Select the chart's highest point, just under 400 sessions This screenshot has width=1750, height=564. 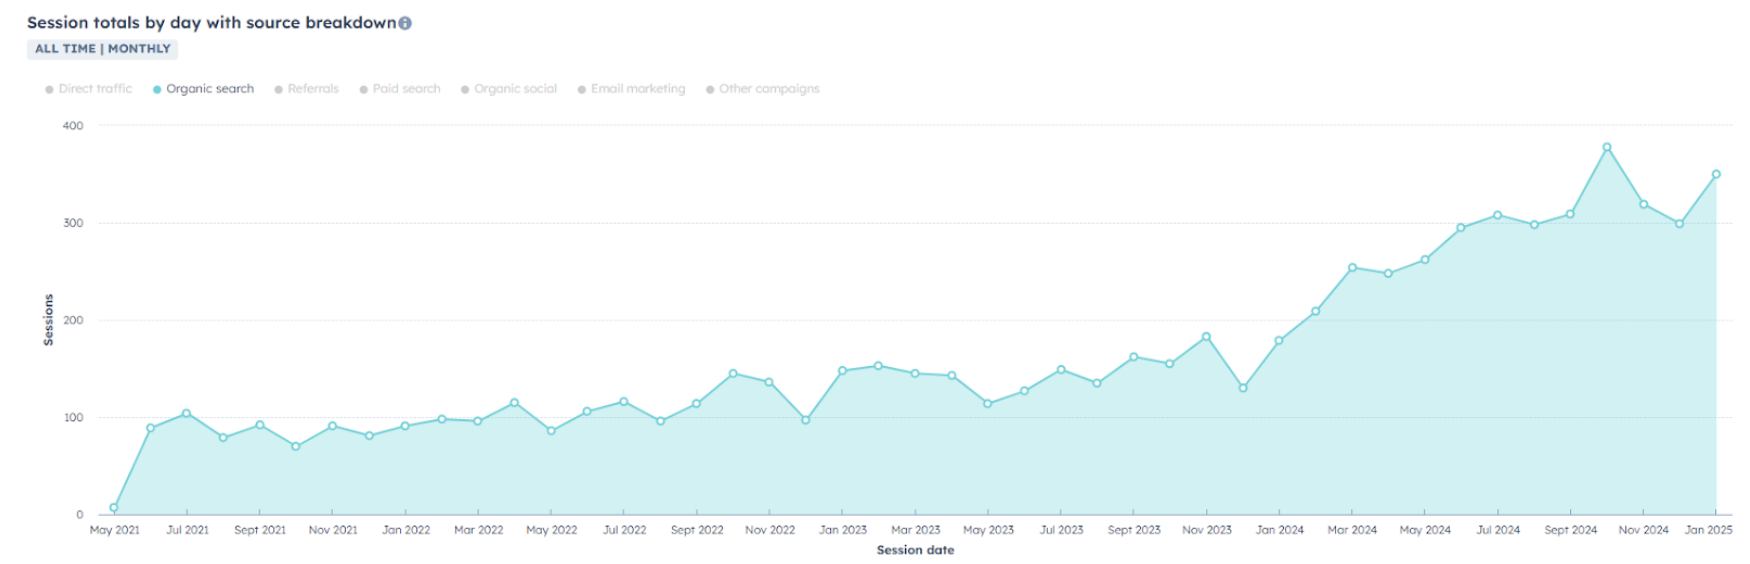tap(1607, 148)
